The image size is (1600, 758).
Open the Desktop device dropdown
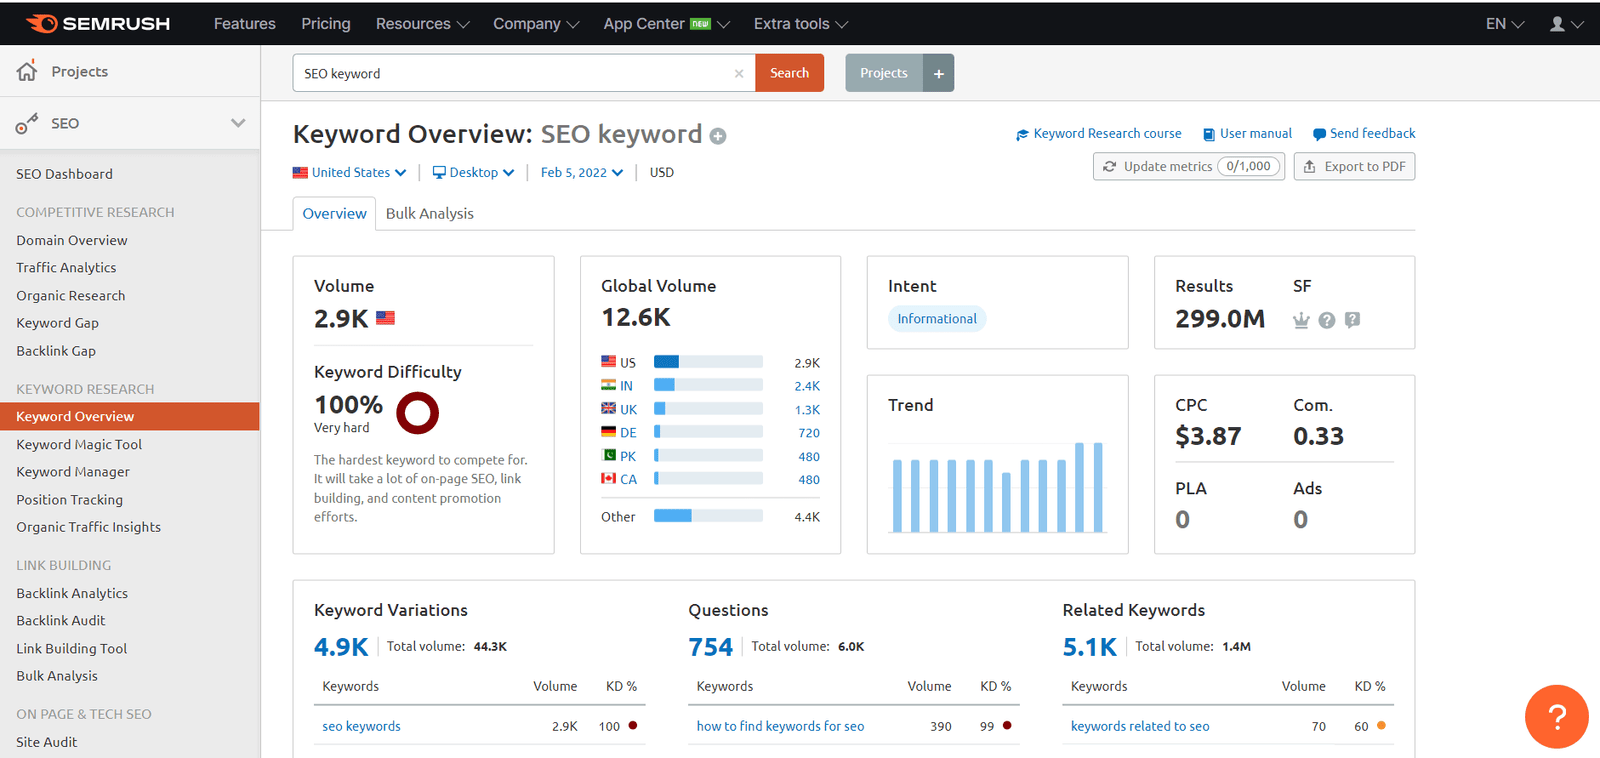[473, 172]
